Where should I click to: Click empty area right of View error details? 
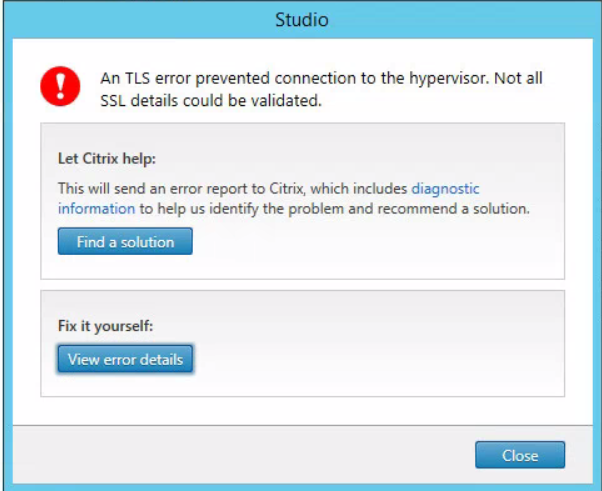point(376,359)
